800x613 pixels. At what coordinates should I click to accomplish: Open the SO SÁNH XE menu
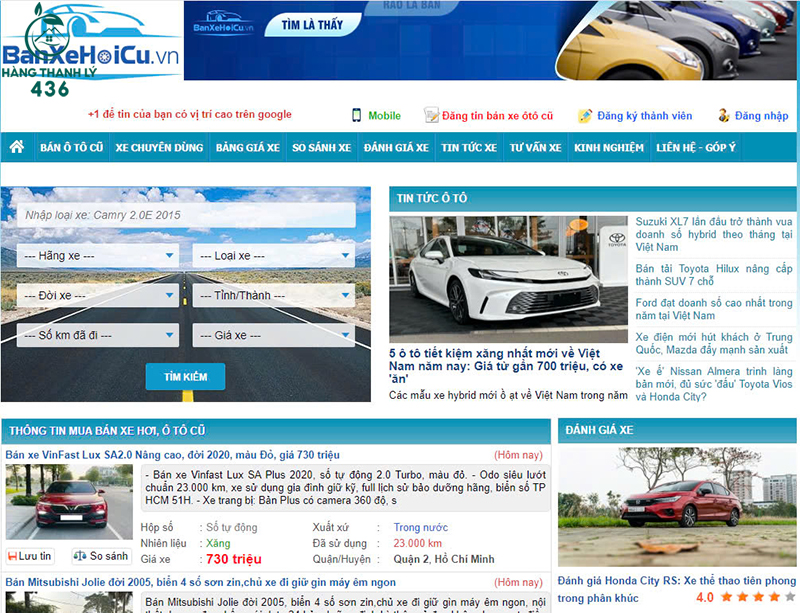coord(321,148)
